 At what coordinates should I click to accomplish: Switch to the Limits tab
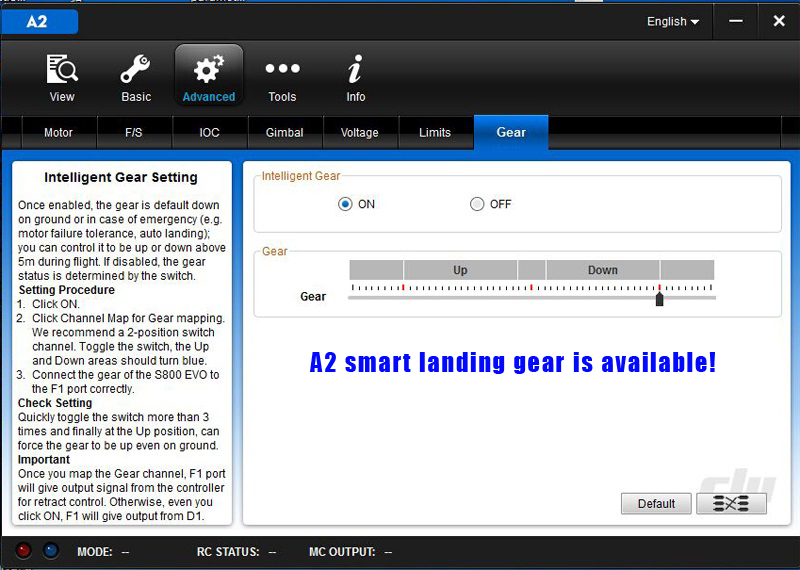pos(435,133)
